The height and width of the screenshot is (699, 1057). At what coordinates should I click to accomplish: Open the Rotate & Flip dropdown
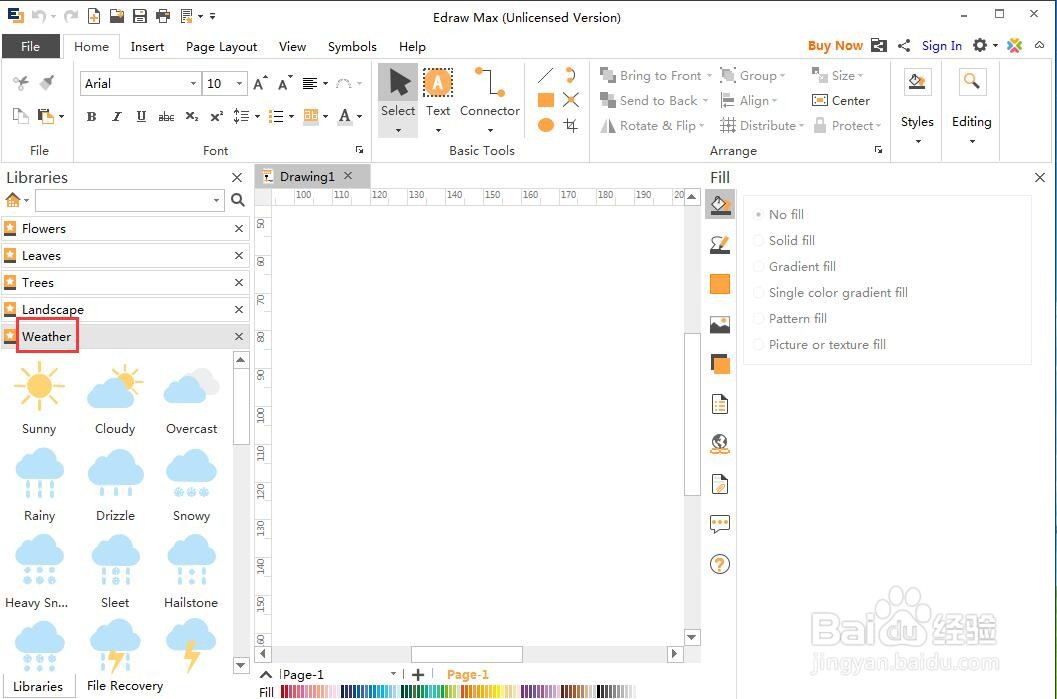tap(702, 126)
